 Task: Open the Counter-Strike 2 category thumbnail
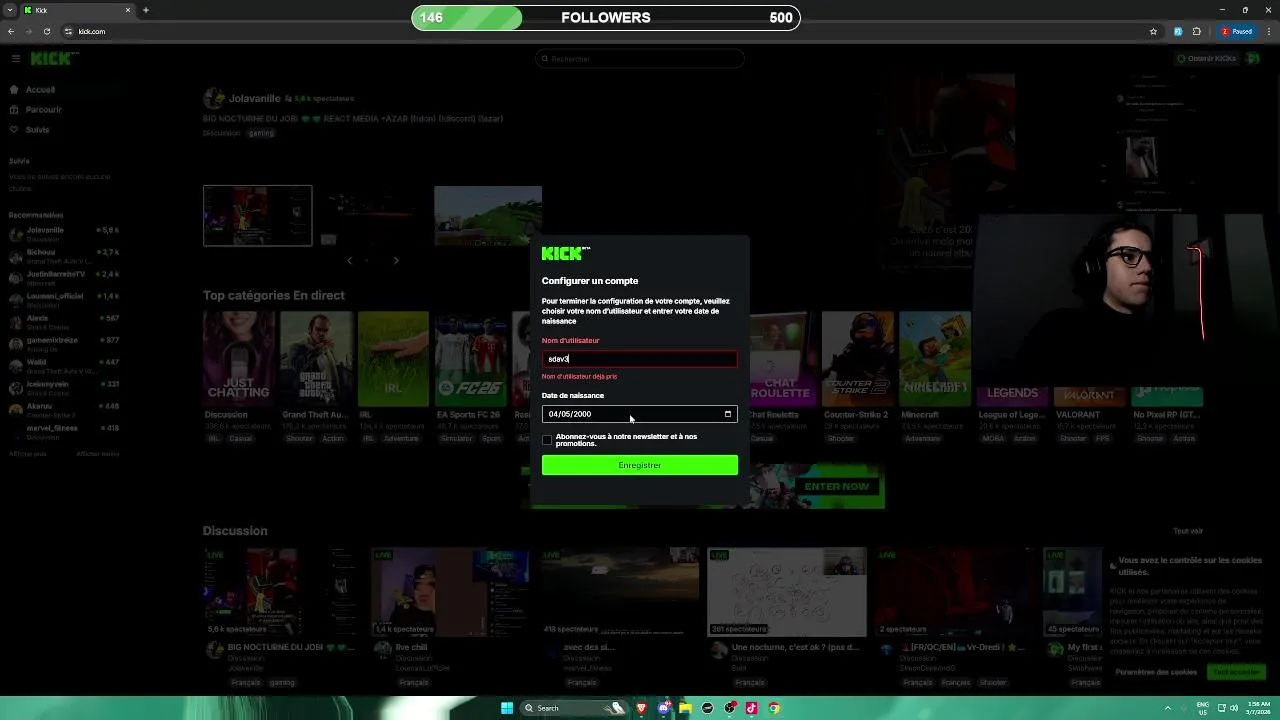(858, 358)
